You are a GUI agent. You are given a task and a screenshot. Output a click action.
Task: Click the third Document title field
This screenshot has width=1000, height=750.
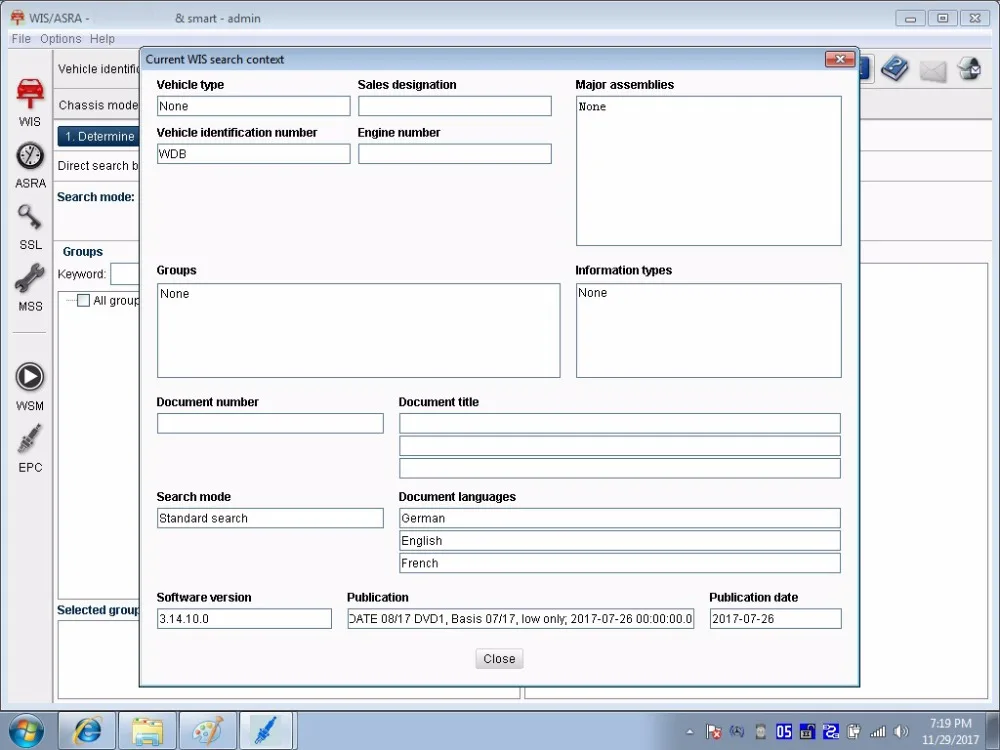tap(620, 468)
